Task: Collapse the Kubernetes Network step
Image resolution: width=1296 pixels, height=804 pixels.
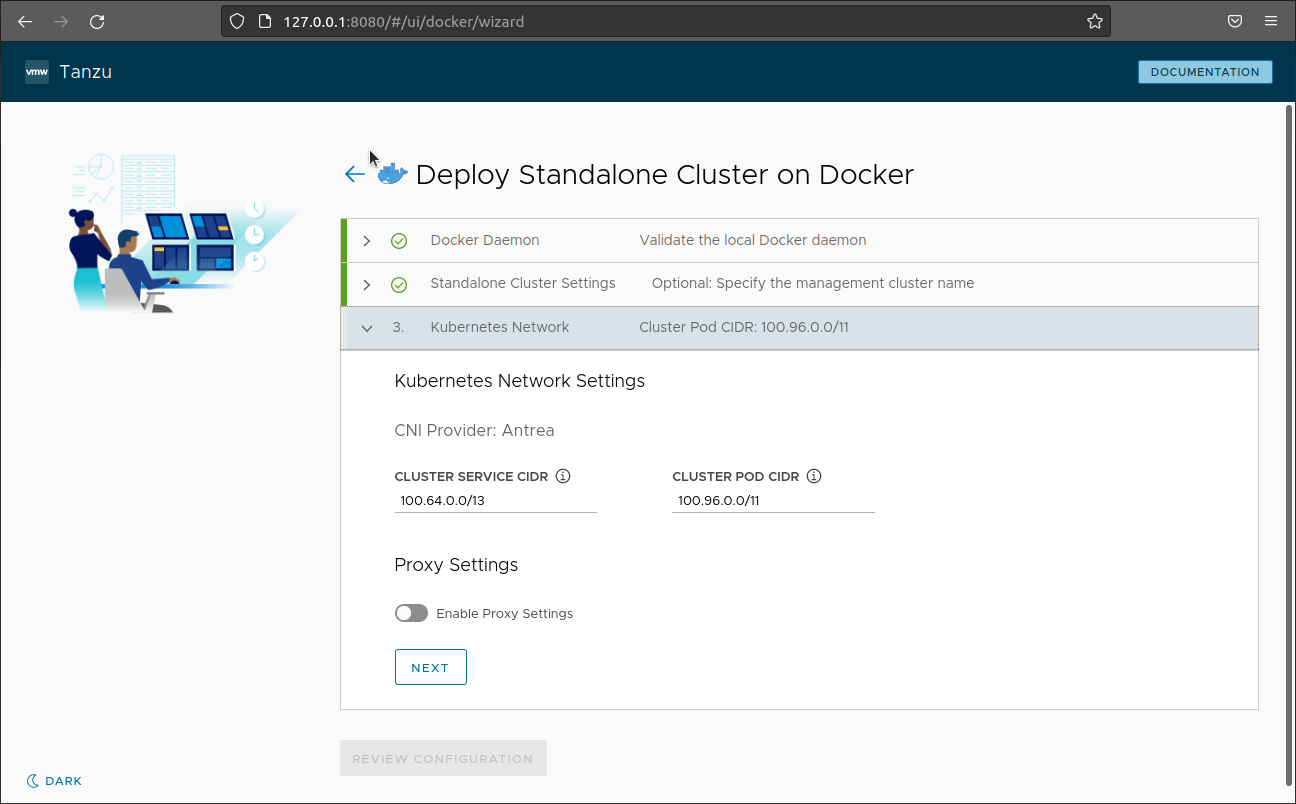Action: click(x=367, y=328)
